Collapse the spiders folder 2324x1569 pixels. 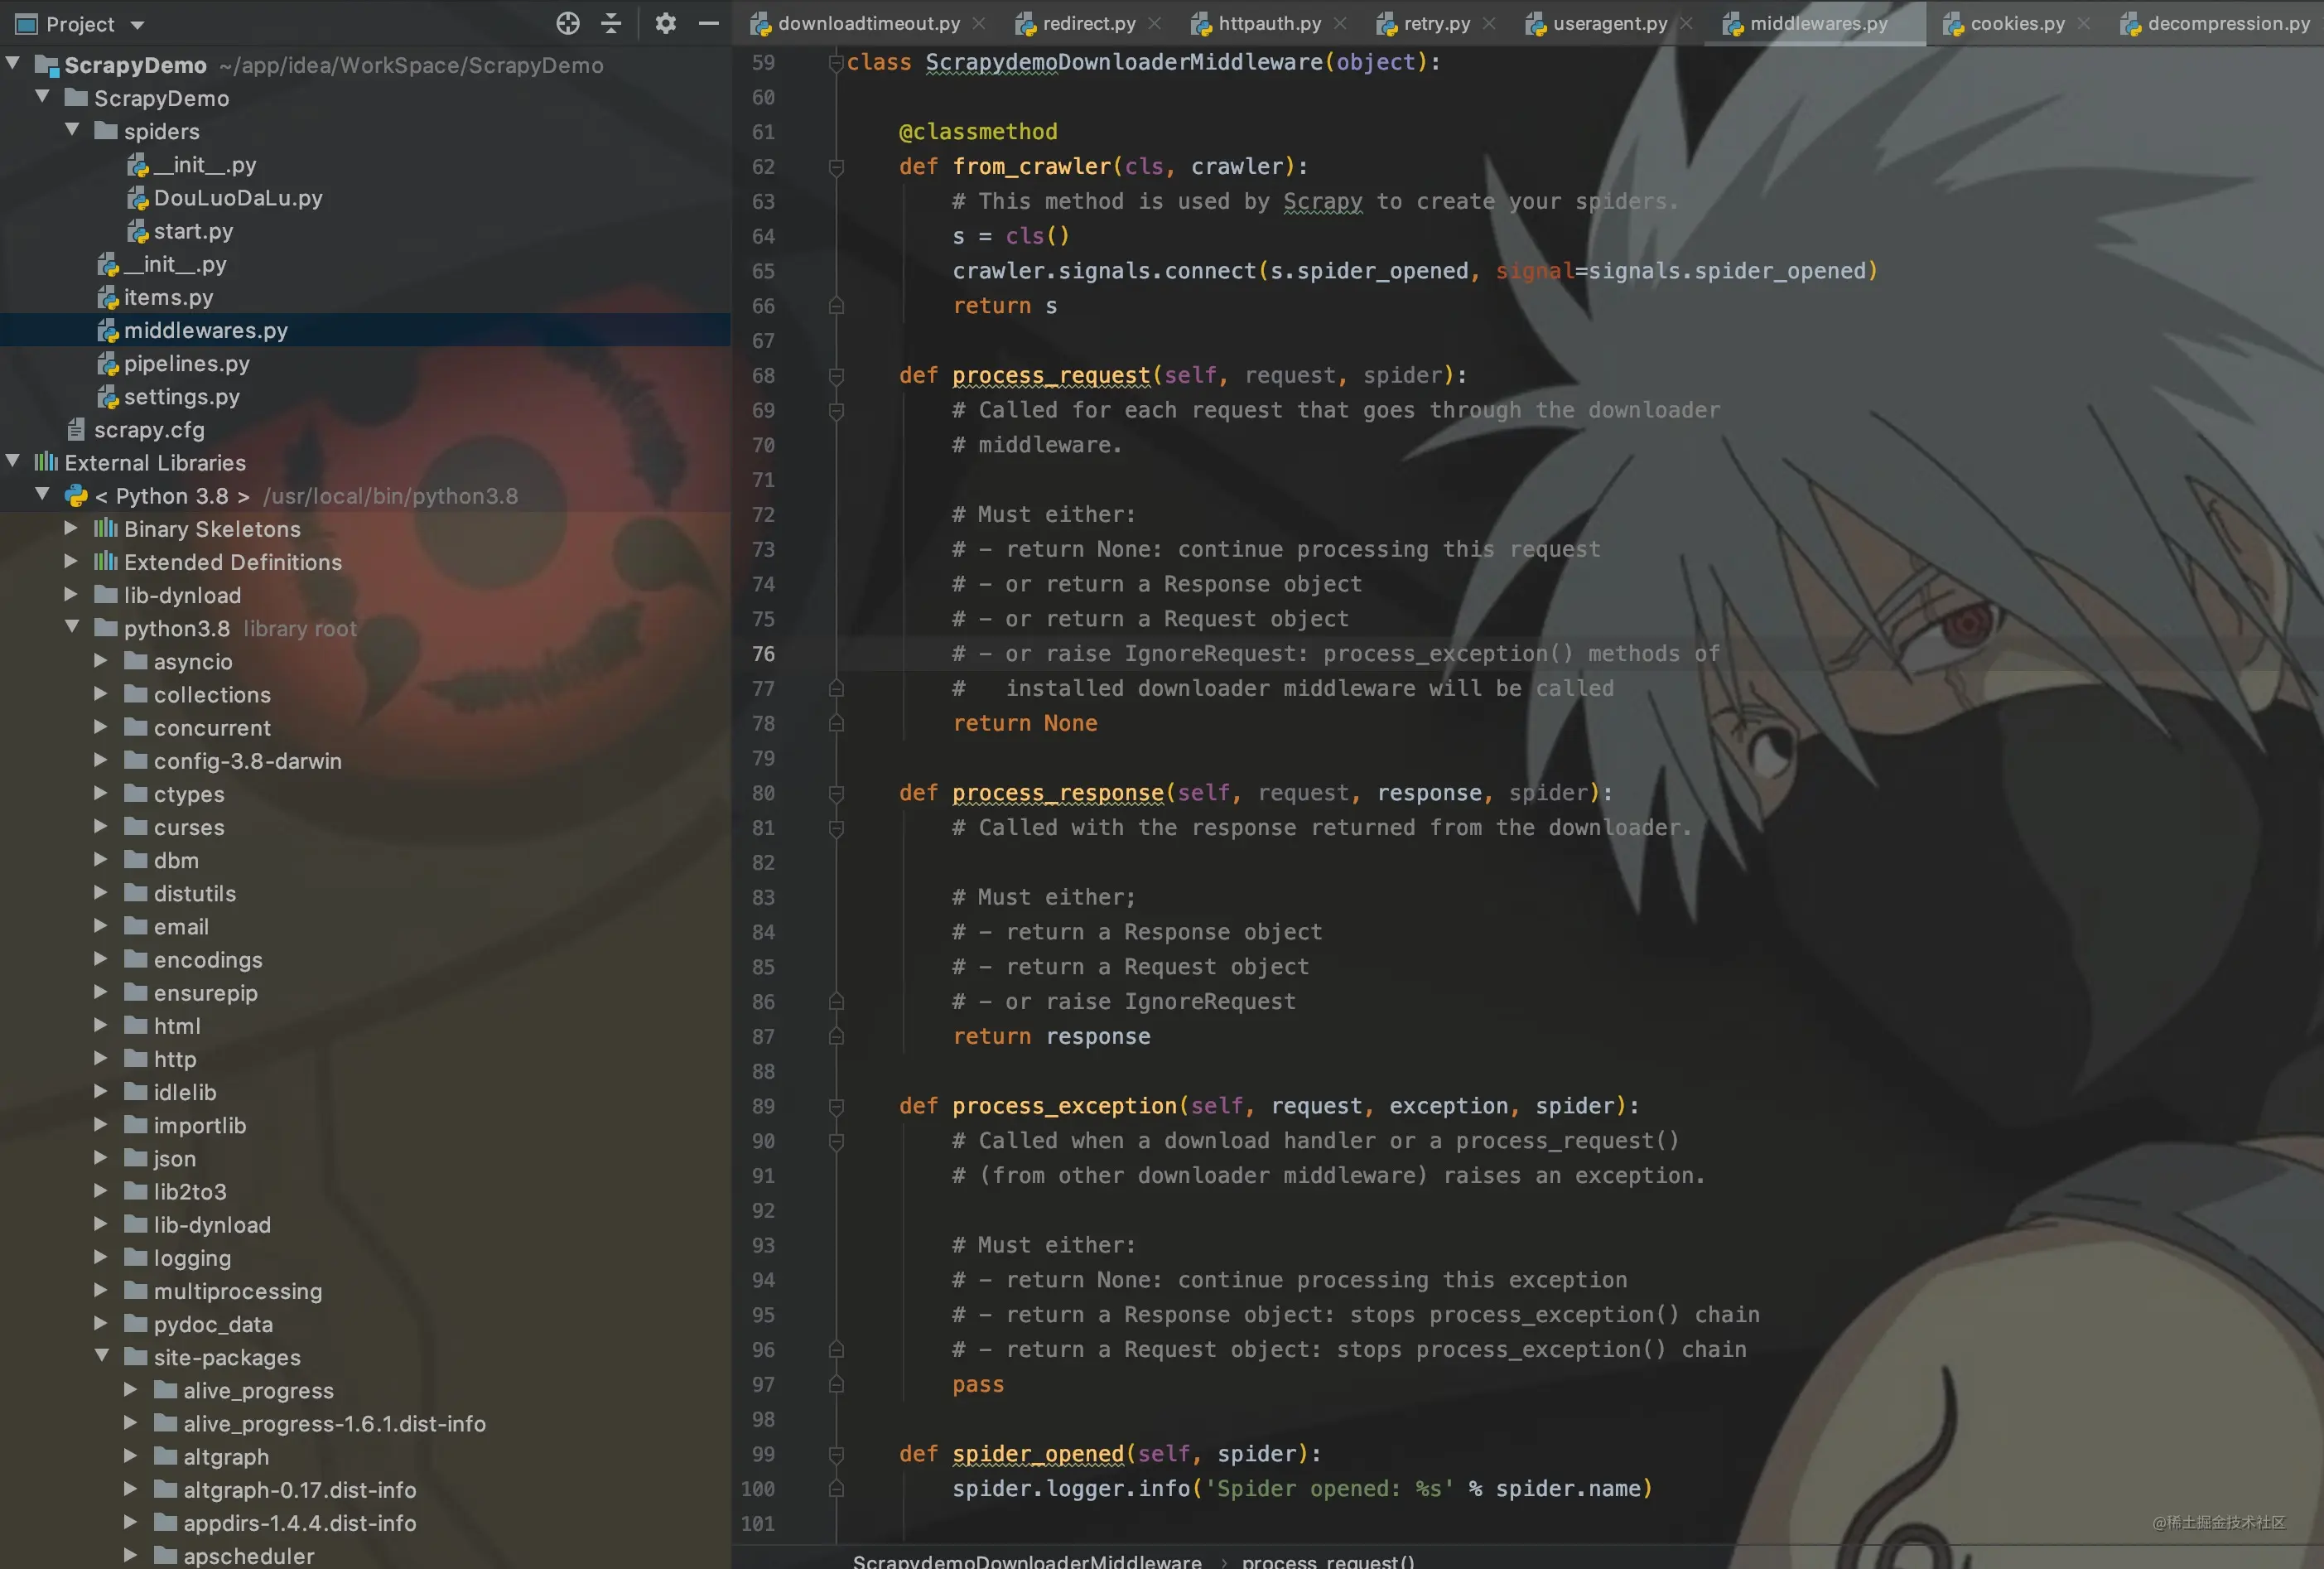tap(72, 130)
